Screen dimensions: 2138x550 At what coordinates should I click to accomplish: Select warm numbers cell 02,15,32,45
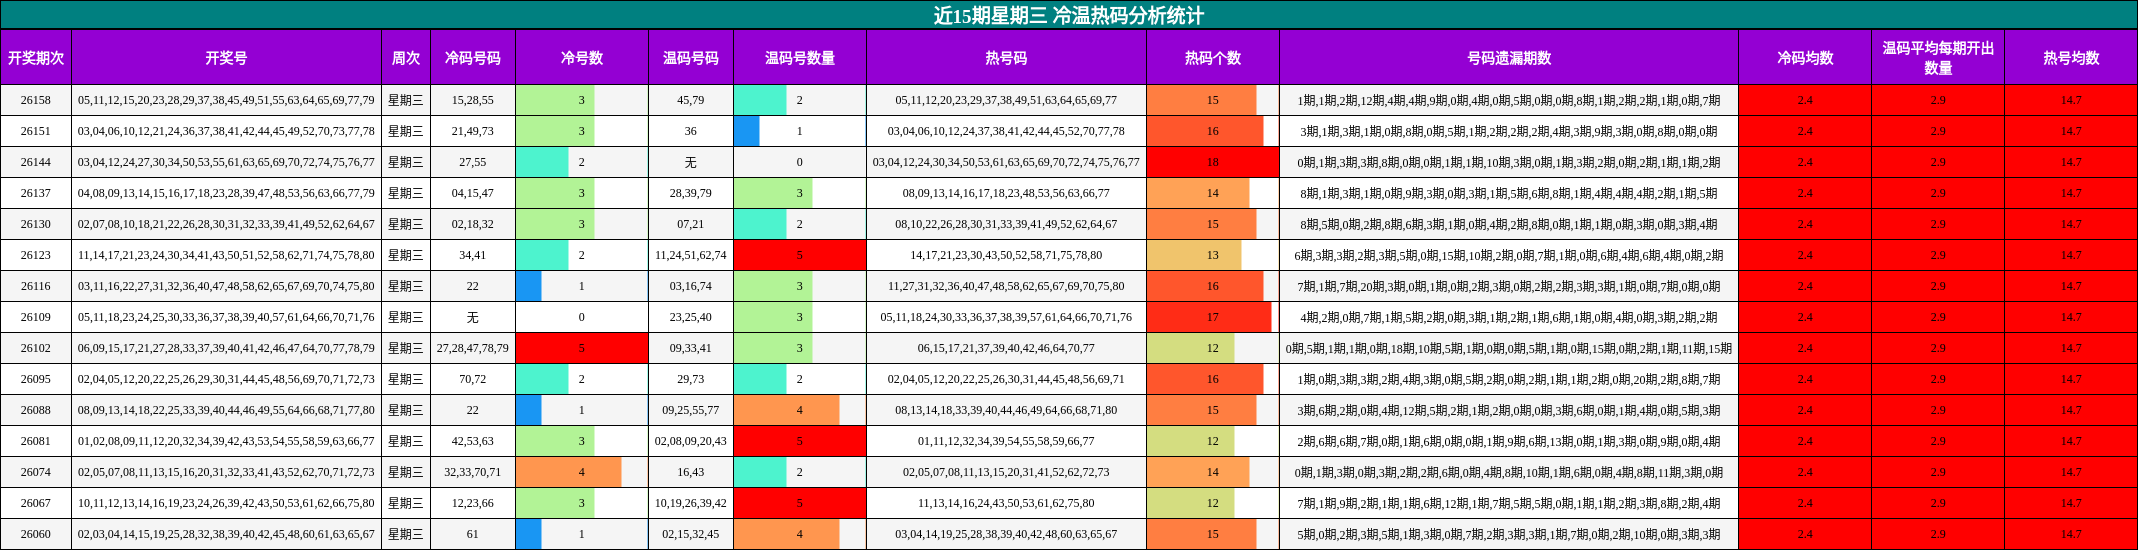pos(691,534)
